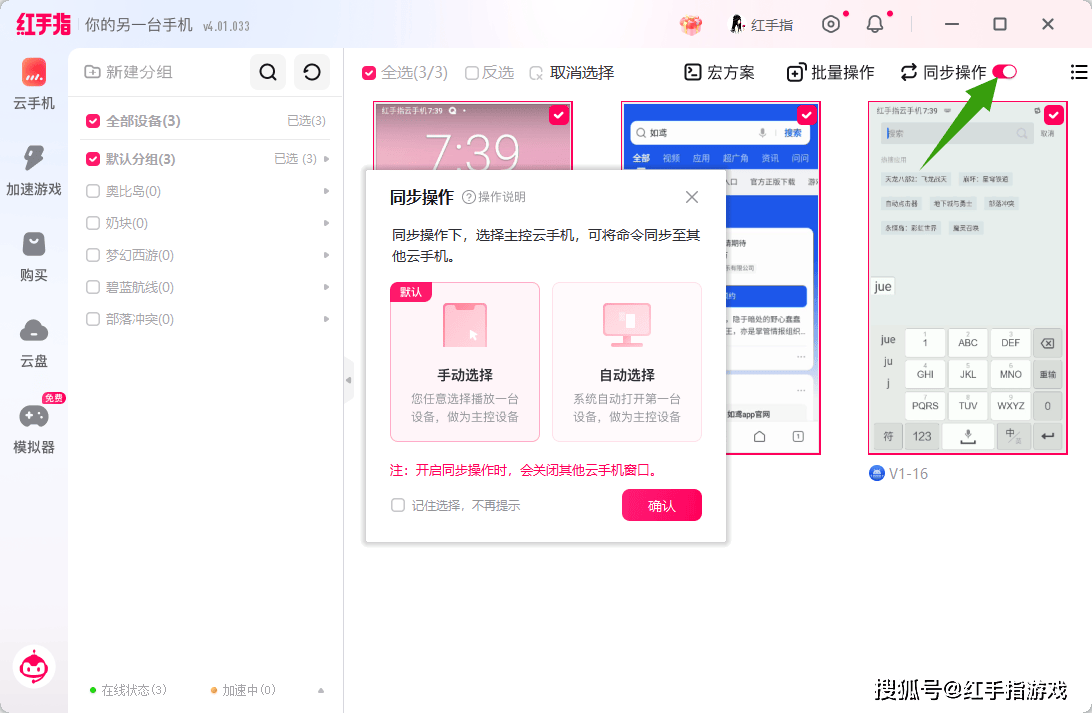
Task: Close the 同步操作 dialog
Action: pyautogui.click(x=692, y=197)
